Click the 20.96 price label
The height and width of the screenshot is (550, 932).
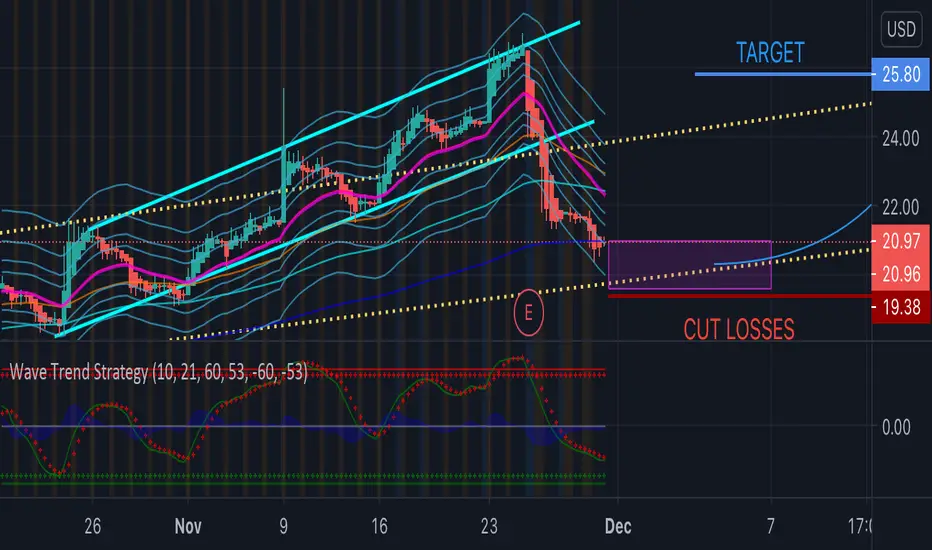coord(900,274)
